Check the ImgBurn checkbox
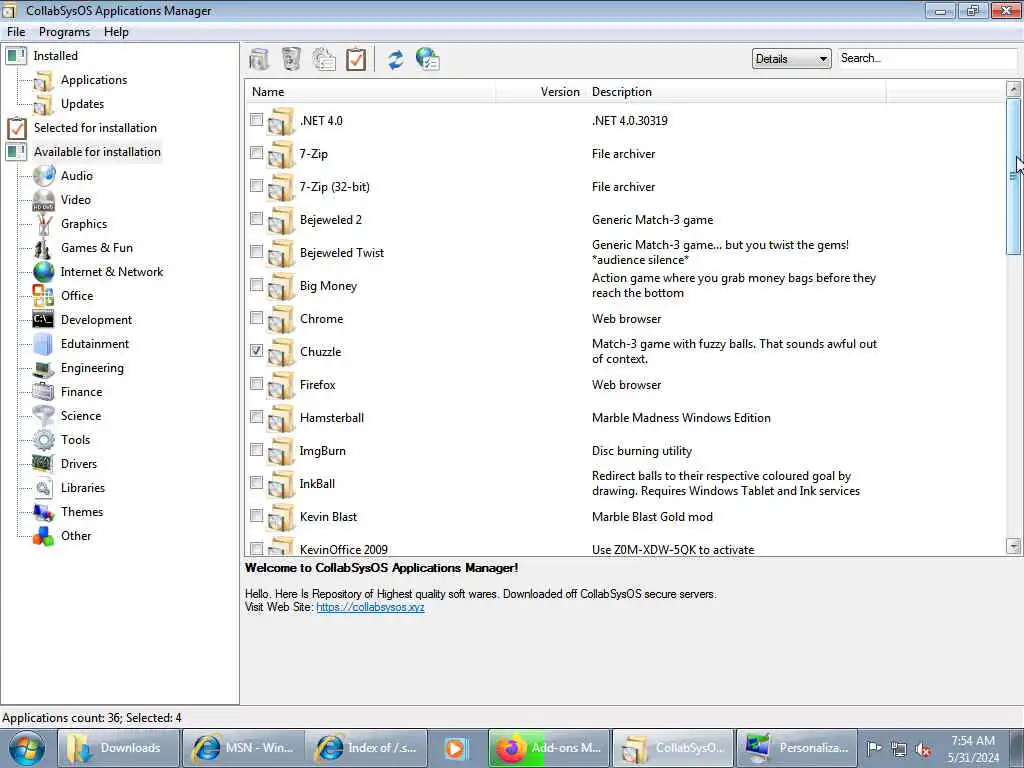The image size is (1024, 768). click(x=257, y=449)
